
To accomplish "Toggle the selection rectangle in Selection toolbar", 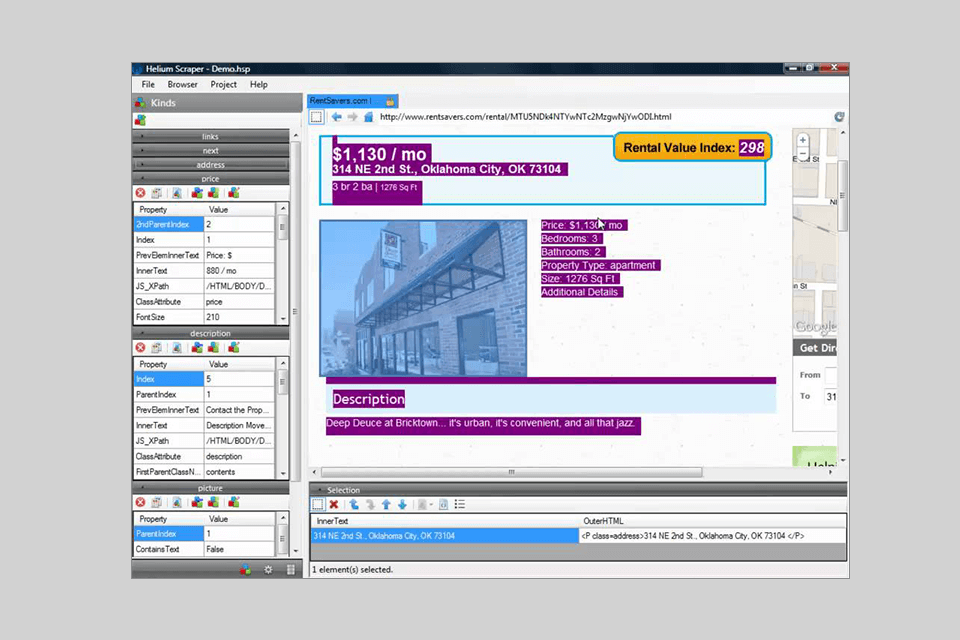I will pos(318,504).
